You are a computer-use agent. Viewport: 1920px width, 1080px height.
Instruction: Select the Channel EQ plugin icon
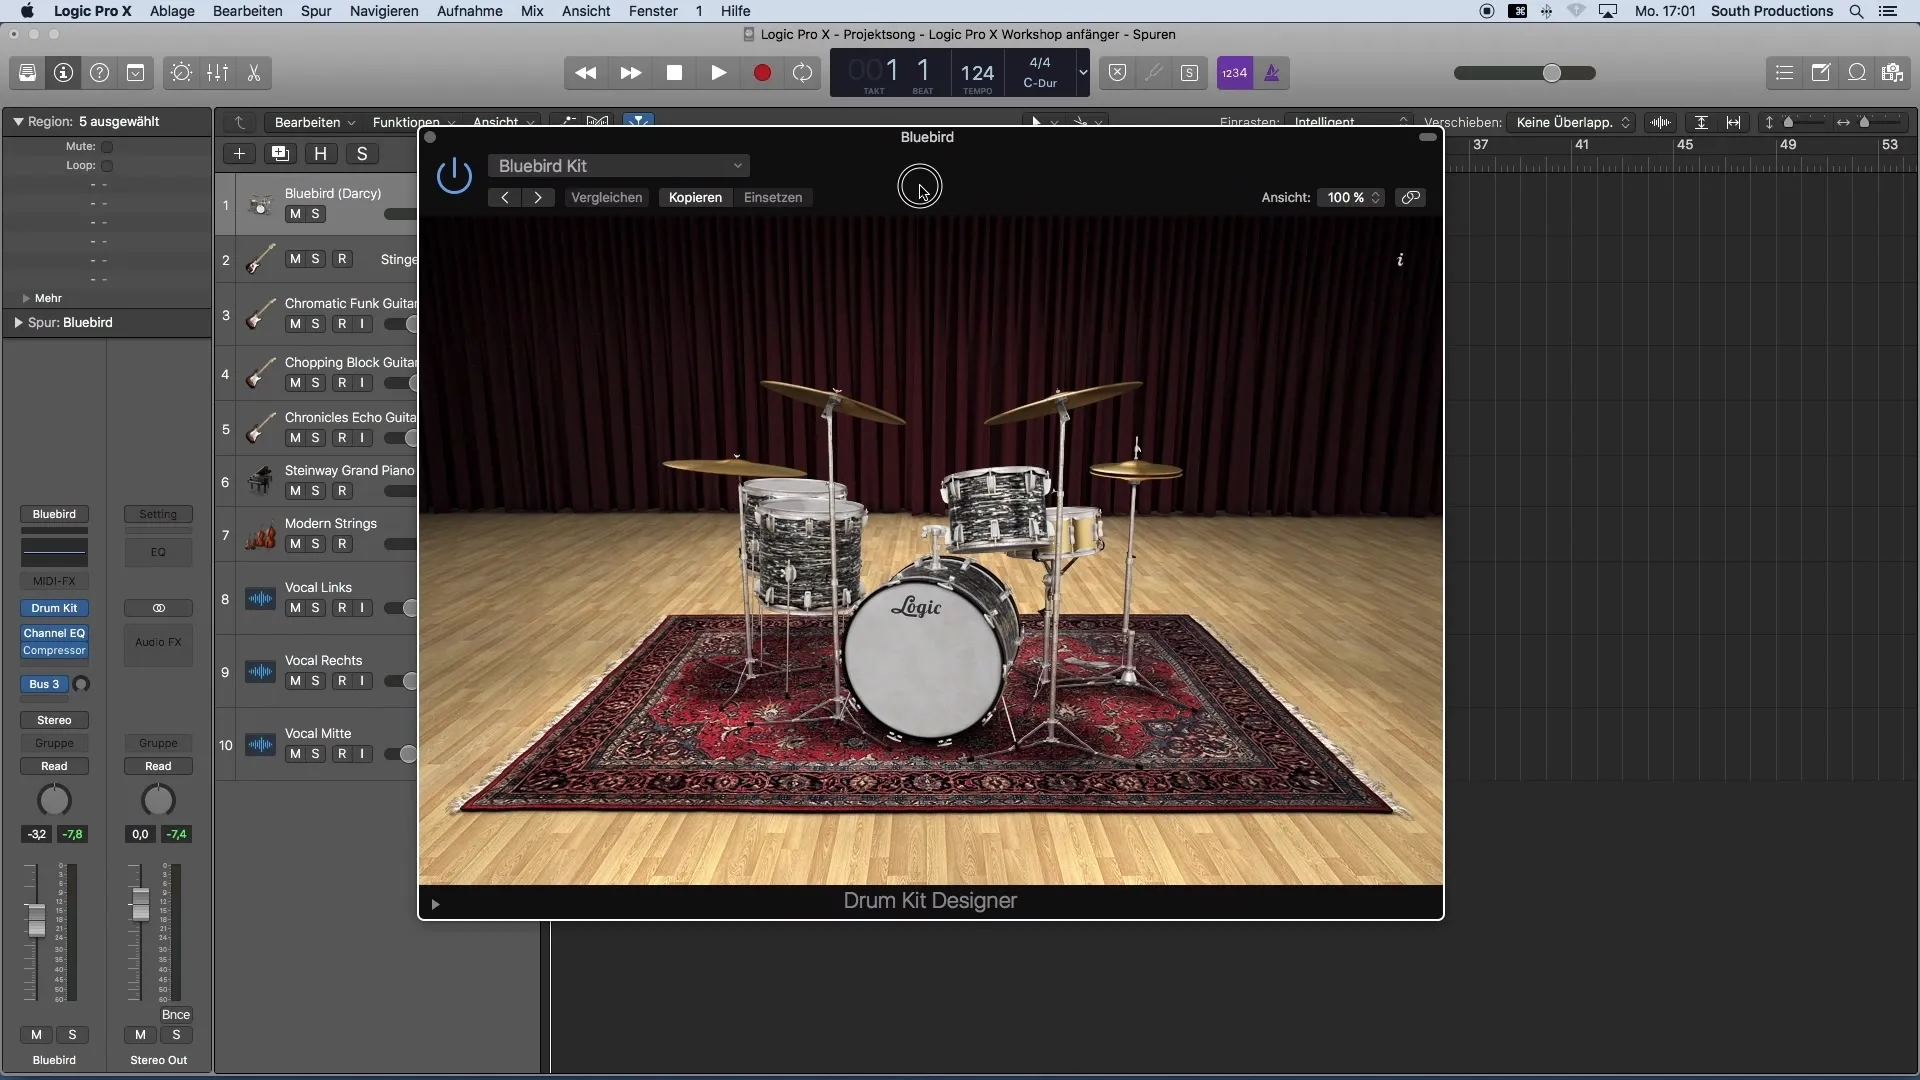pos(54,632)
